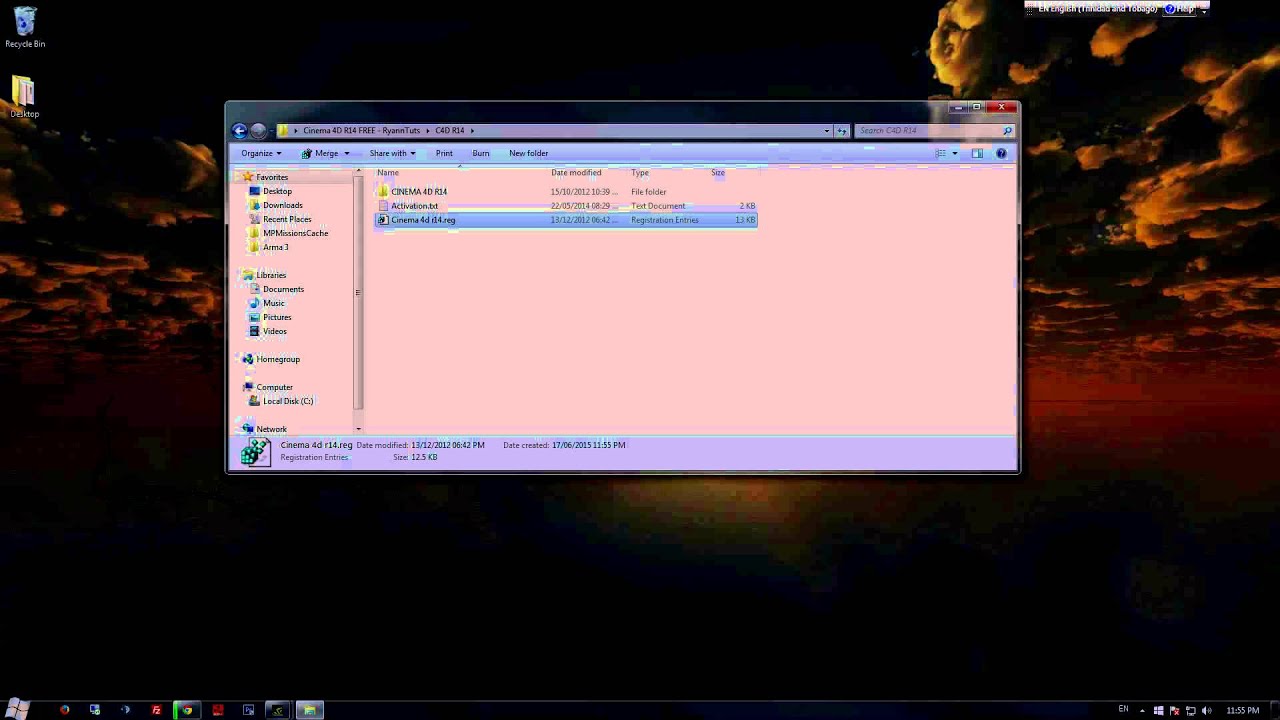Select Computer in the navigation pane
Viewport: 1280px width, 720px height.
[274, 387]
